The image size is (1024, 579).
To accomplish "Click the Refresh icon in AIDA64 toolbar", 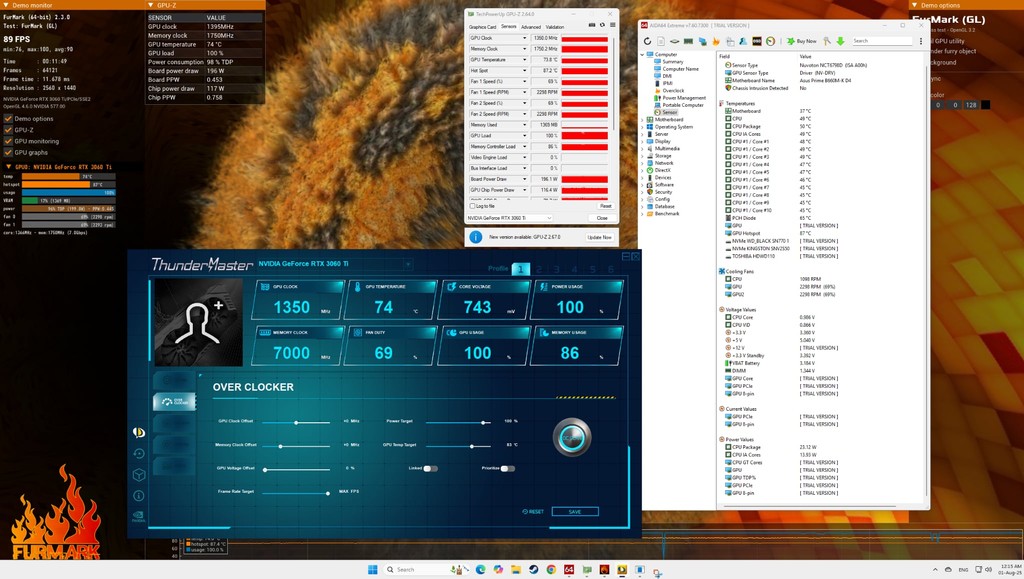I will [647, 41].
